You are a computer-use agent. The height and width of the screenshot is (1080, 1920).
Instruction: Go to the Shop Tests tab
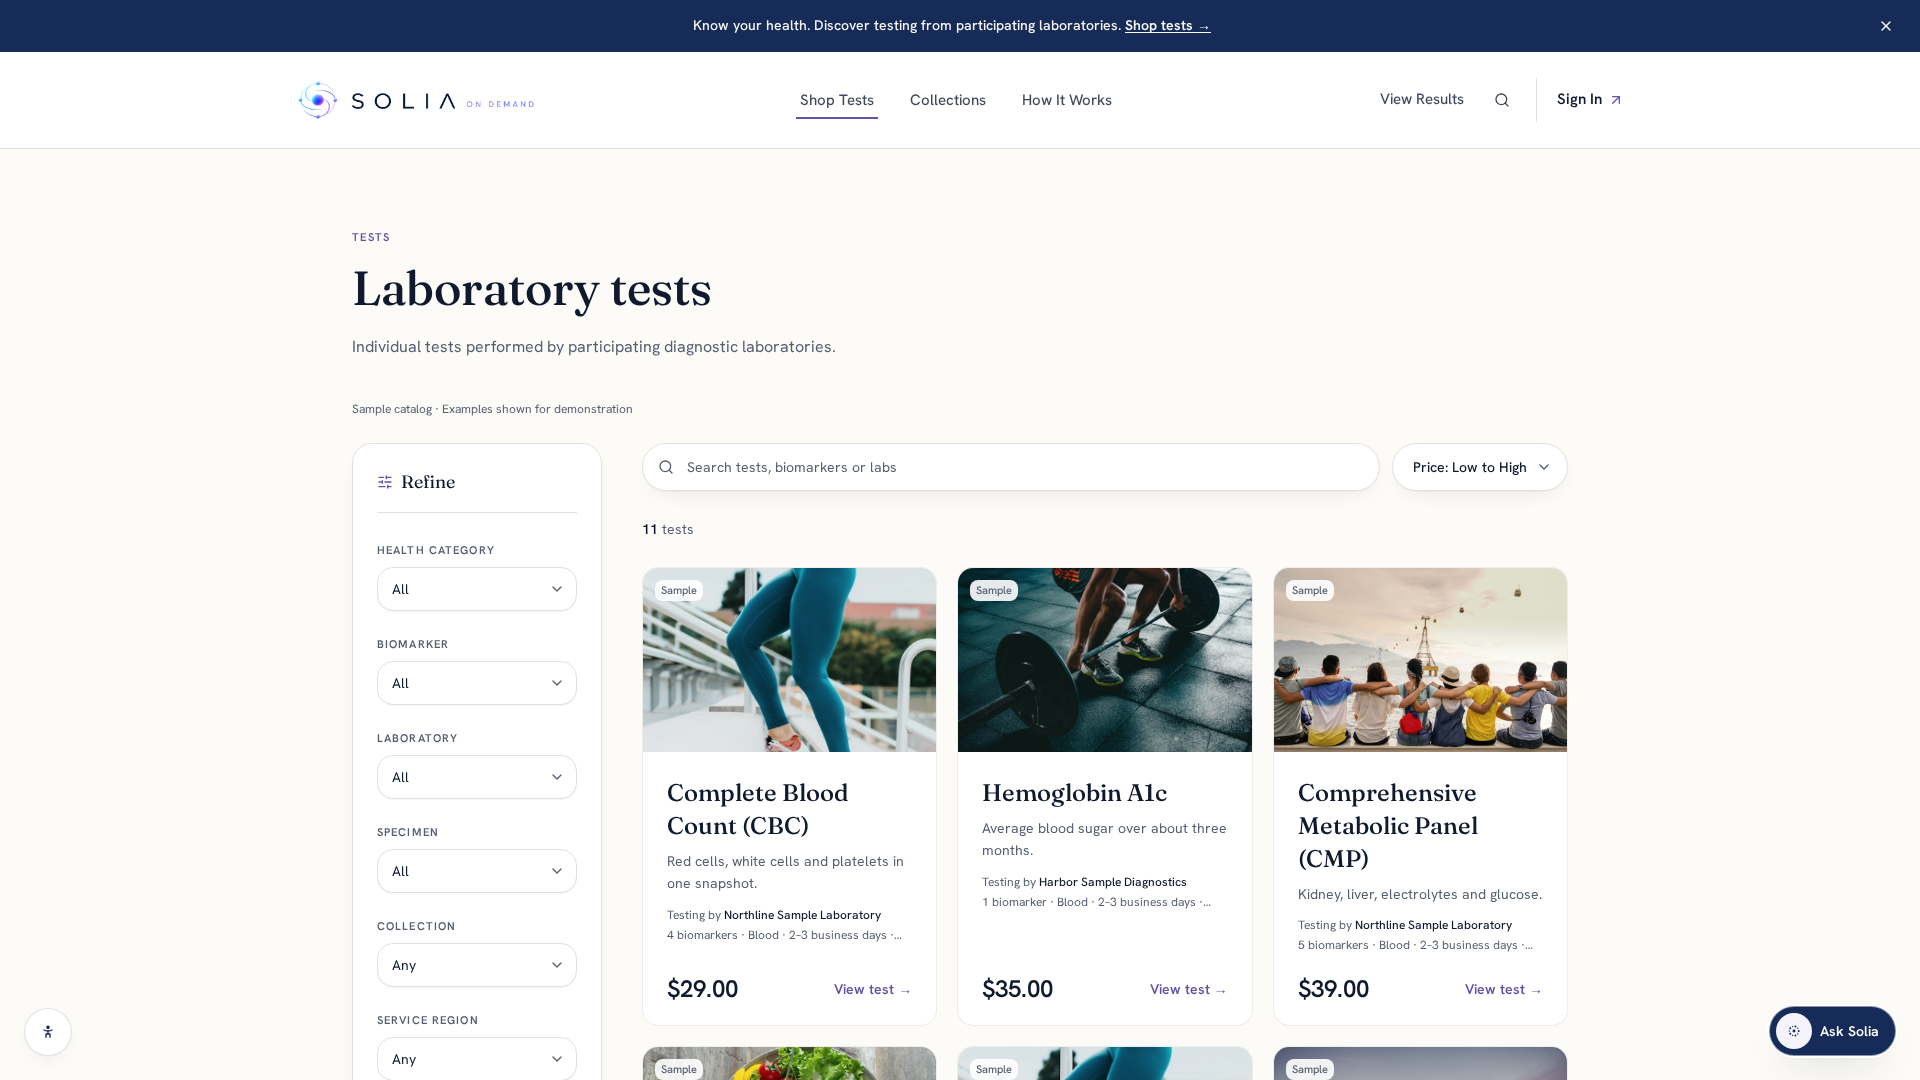[837, 100]
